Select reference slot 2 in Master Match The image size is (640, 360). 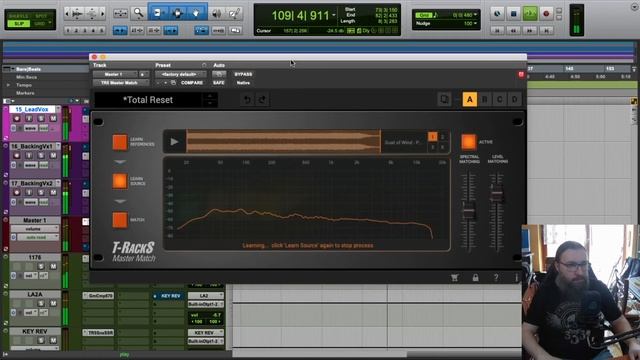(443, 137)
